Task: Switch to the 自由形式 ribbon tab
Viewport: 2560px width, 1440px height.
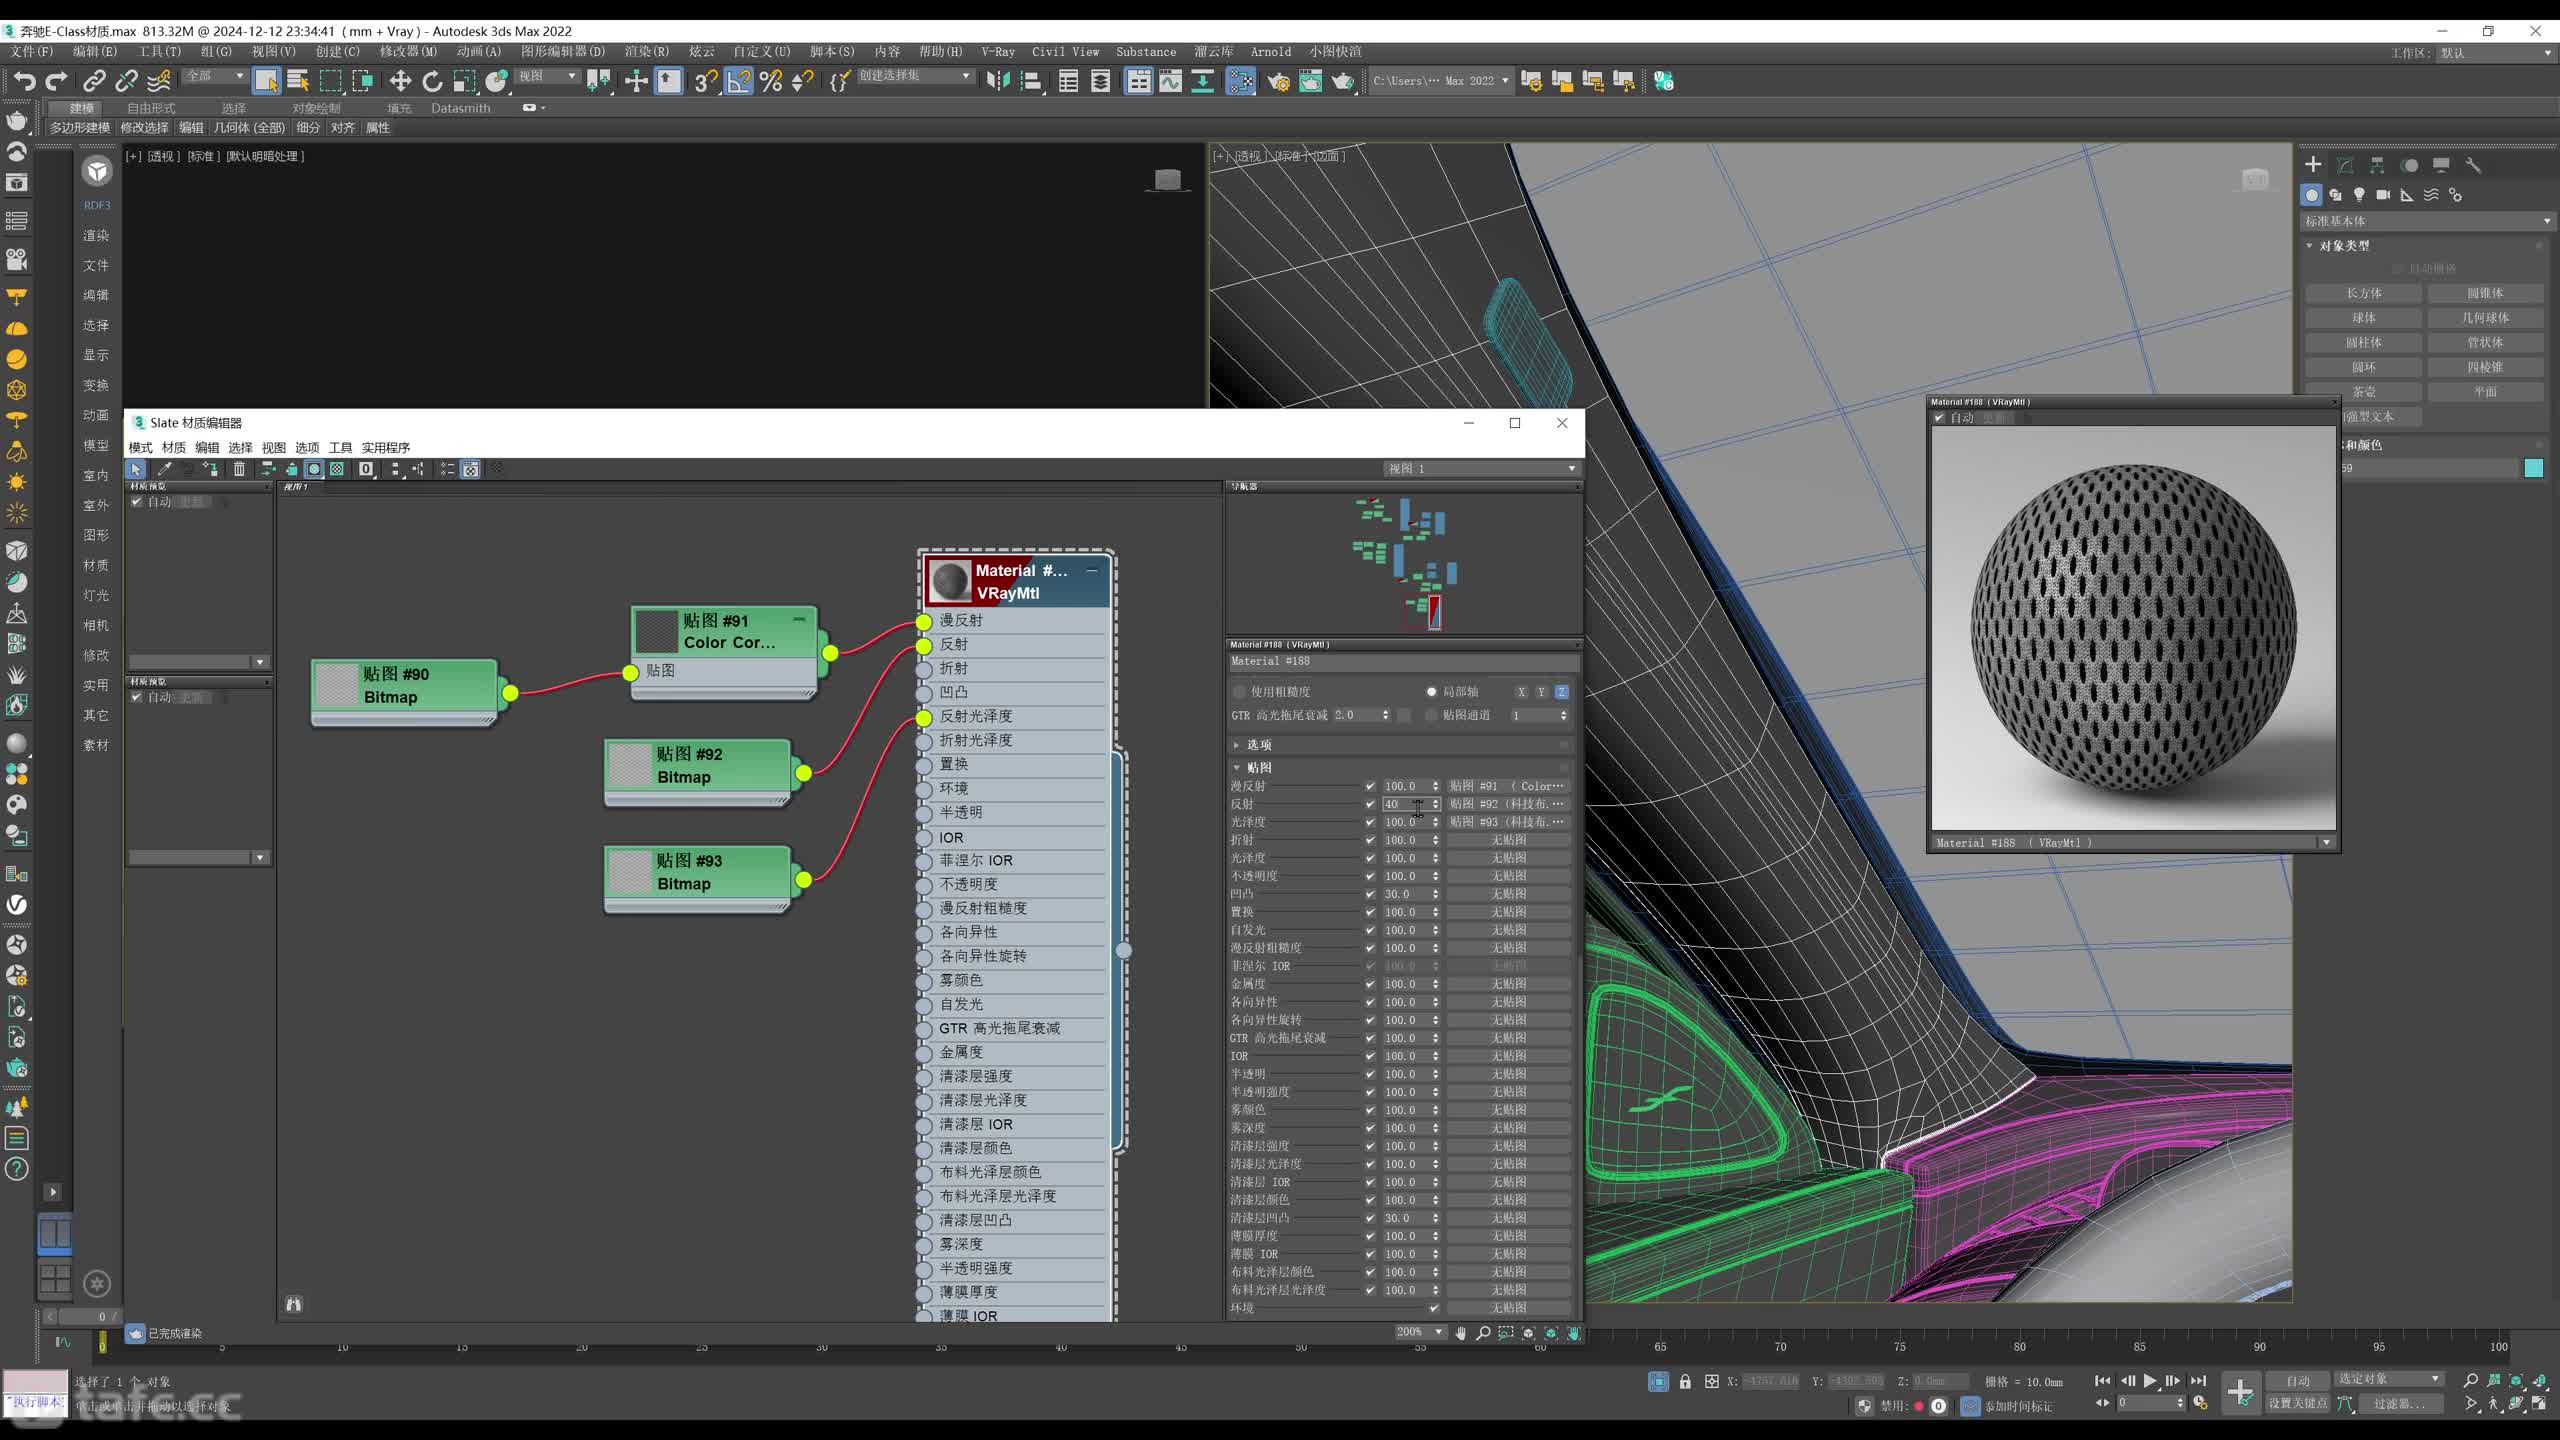Action: click(151, 108)
